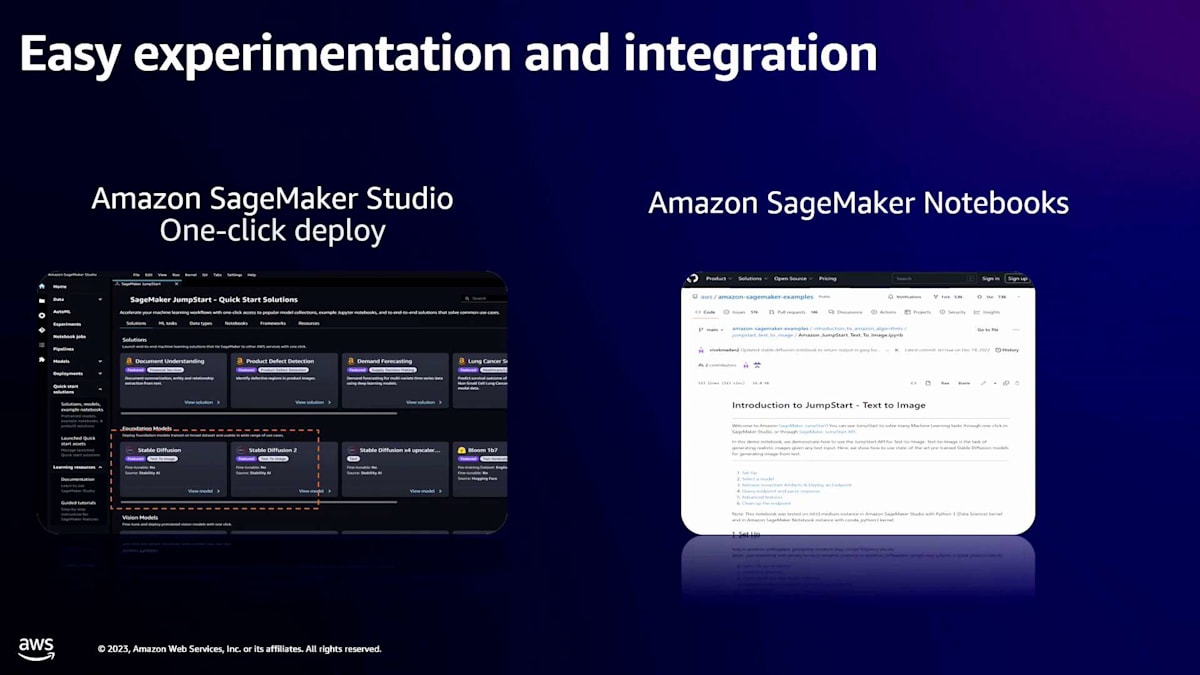Open the GitHub header Solutions dropdown
Image resolution: width=1200 pixels, height=675 pixels.
click(x=752, y=278)
